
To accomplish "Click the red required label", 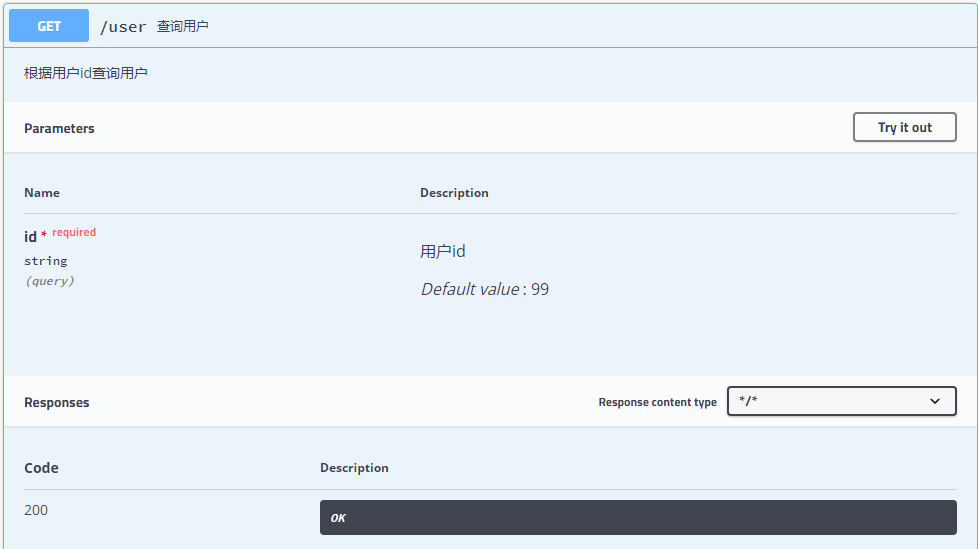I will point(74,233).
